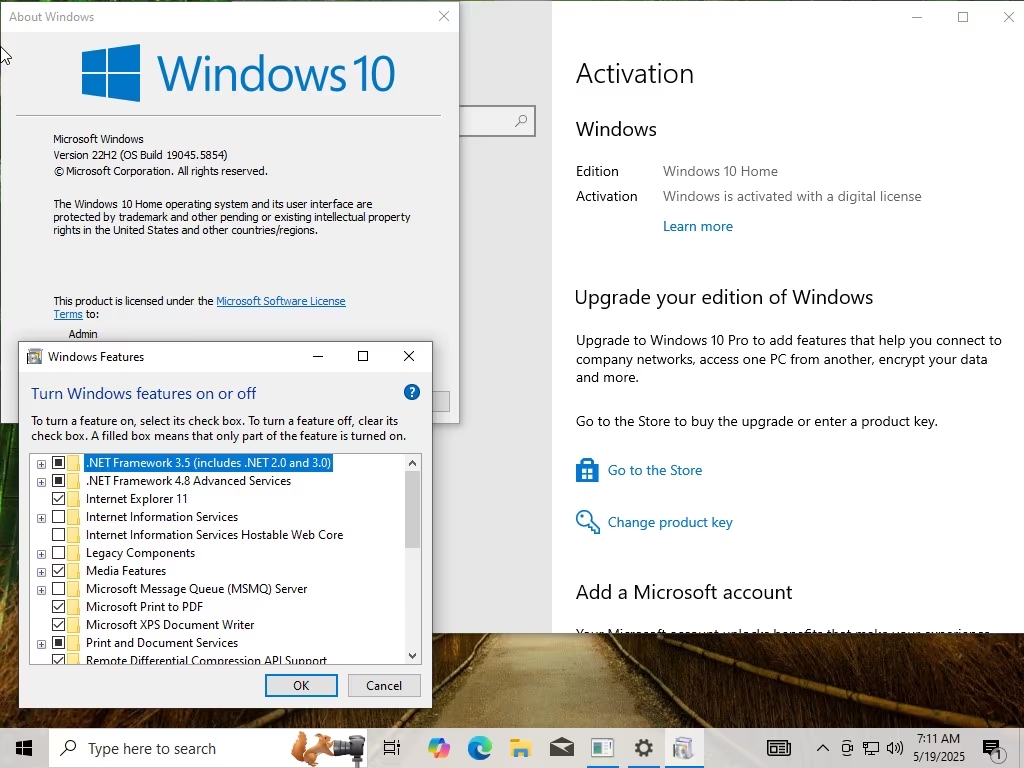Viewport: 1024px width, 768px height.
Task: Uncheck the Microsoft XPS Document Writer checkbox
Action: [x=58, y=624]
